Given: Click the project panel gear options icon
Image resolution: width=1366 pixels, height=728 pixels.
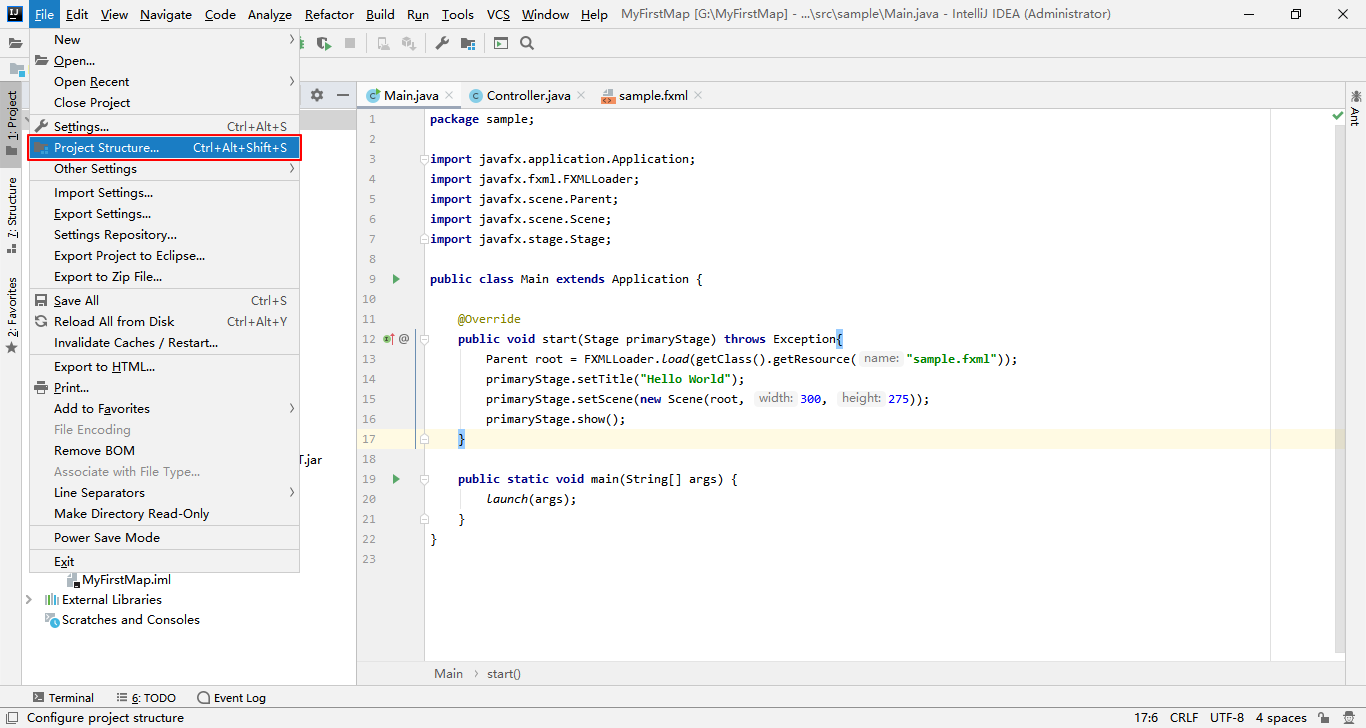Looking at the screenshot, I should click(317, 95).
